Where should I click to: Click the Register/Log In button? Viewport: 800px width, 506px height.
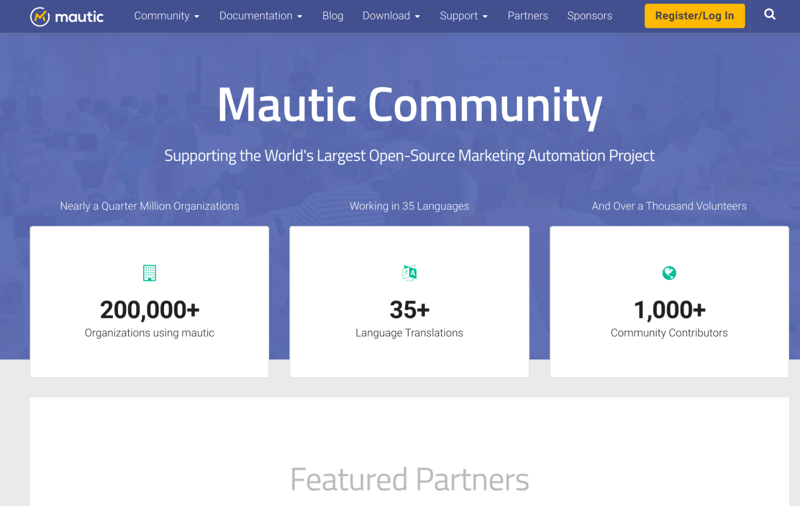tap(694, 16)
